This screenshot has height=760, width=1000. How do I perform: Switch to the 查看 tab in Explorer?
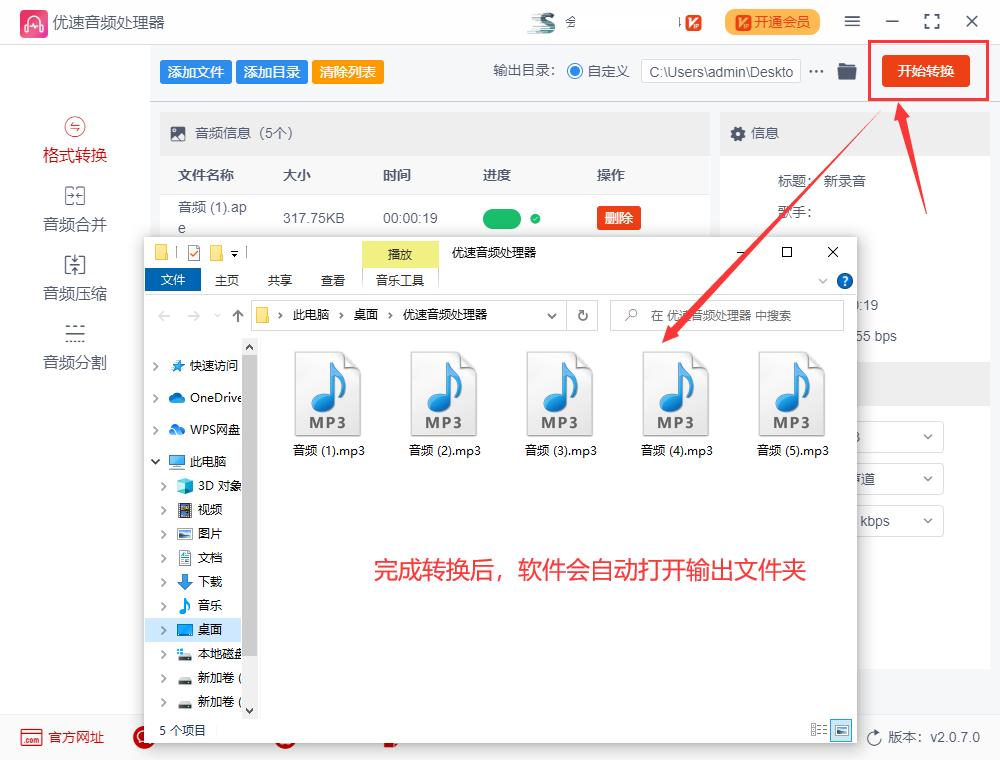coord(333,280)
